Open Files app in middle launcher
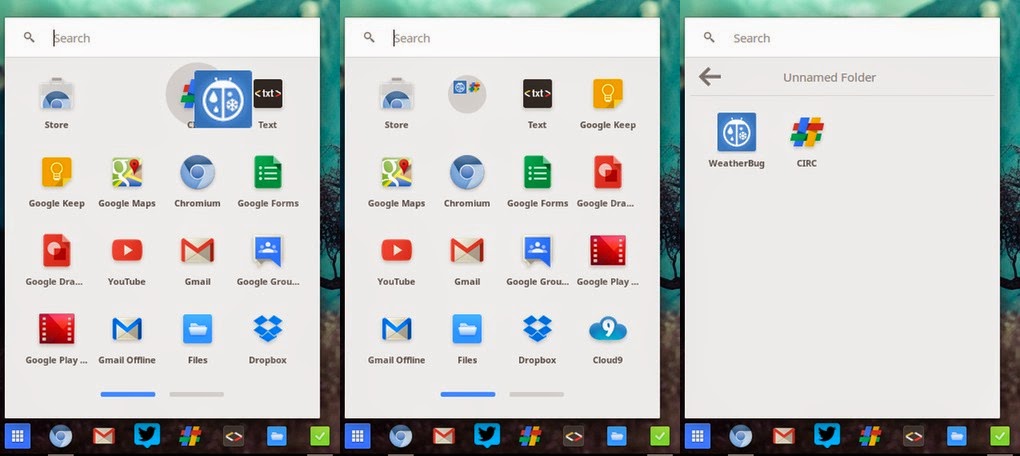Image resolution: width=1020 pixels, height=456 pixels. coord(466,329)
